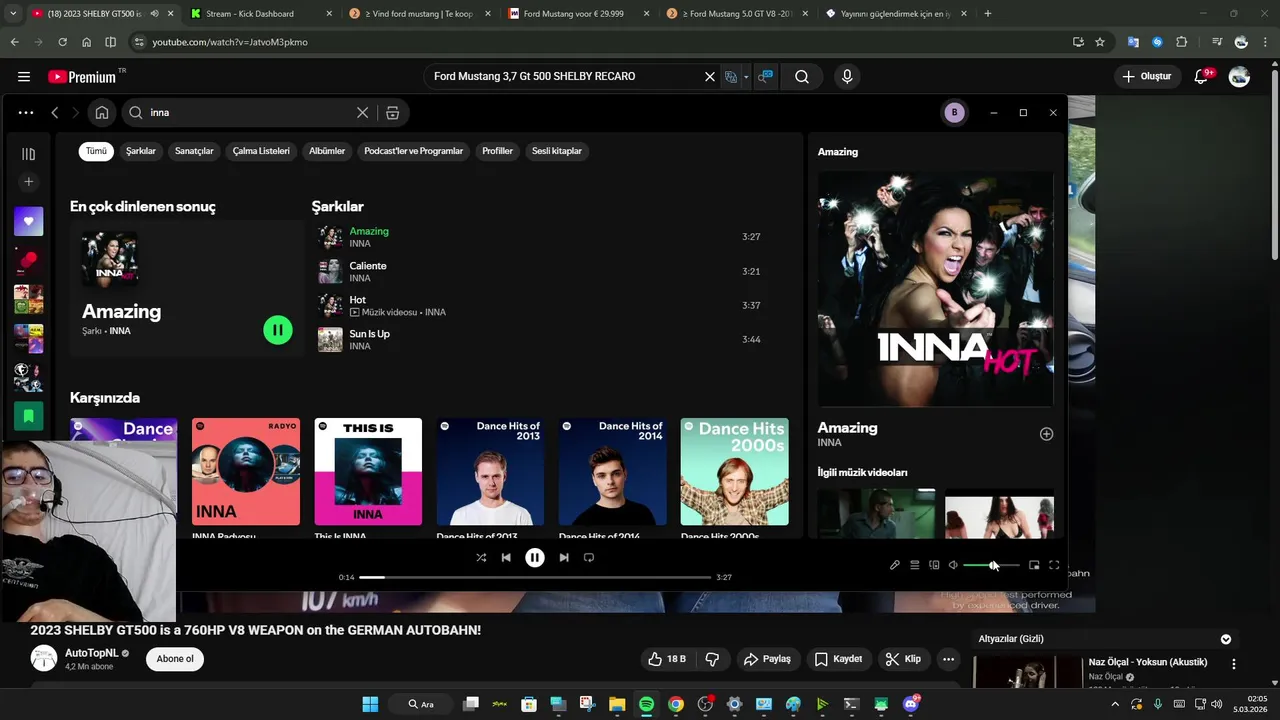
Task: Toggle repeat in Spotify player
Action: tap(589, 558)
